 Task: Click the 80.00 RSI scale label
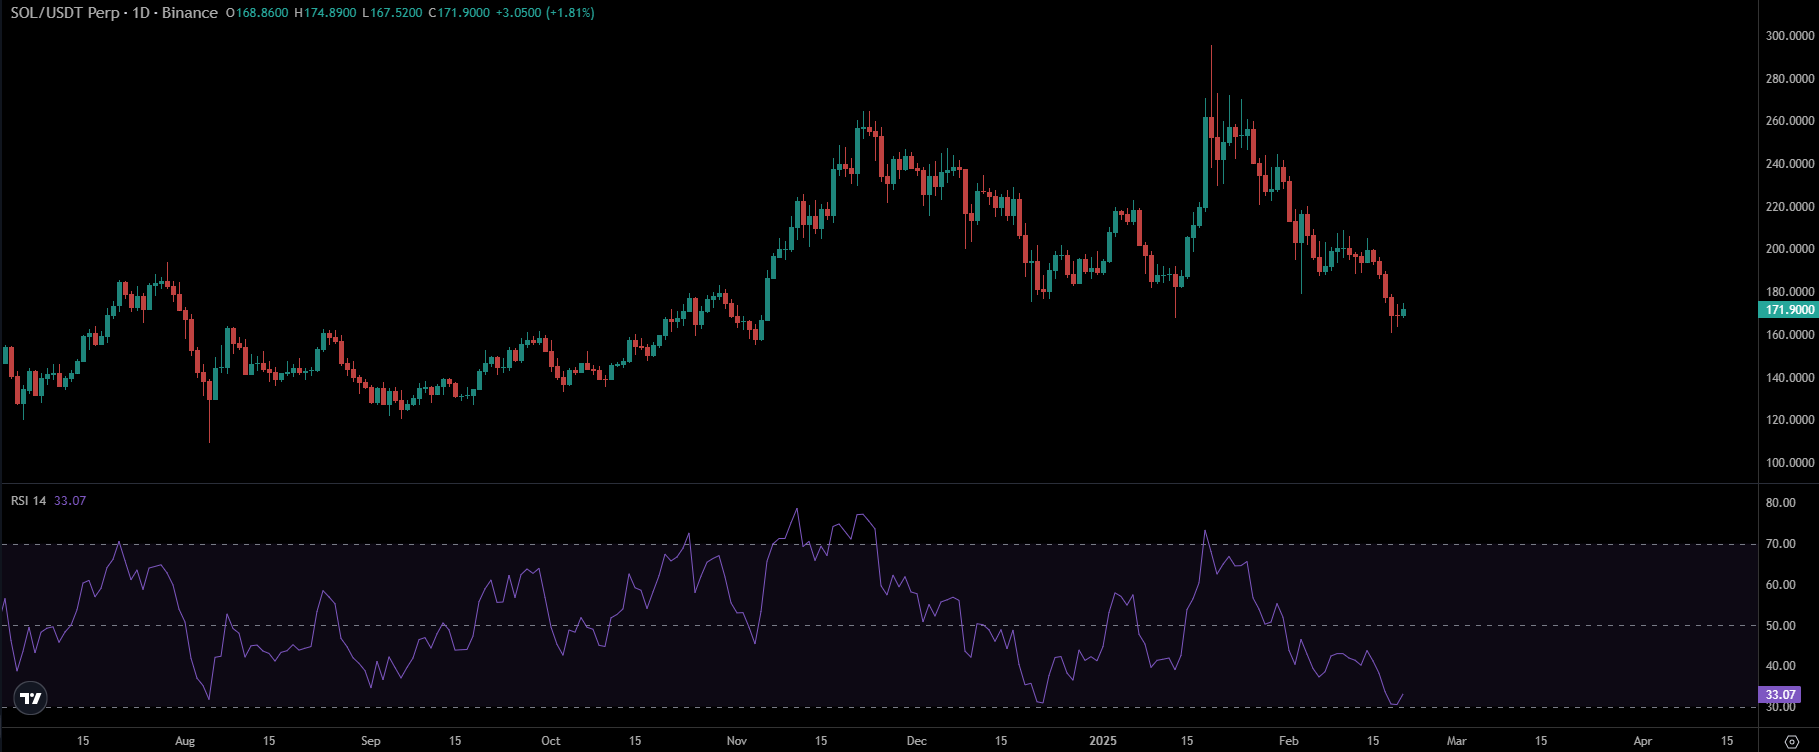pyautogui.click(x=1780, y=503)
